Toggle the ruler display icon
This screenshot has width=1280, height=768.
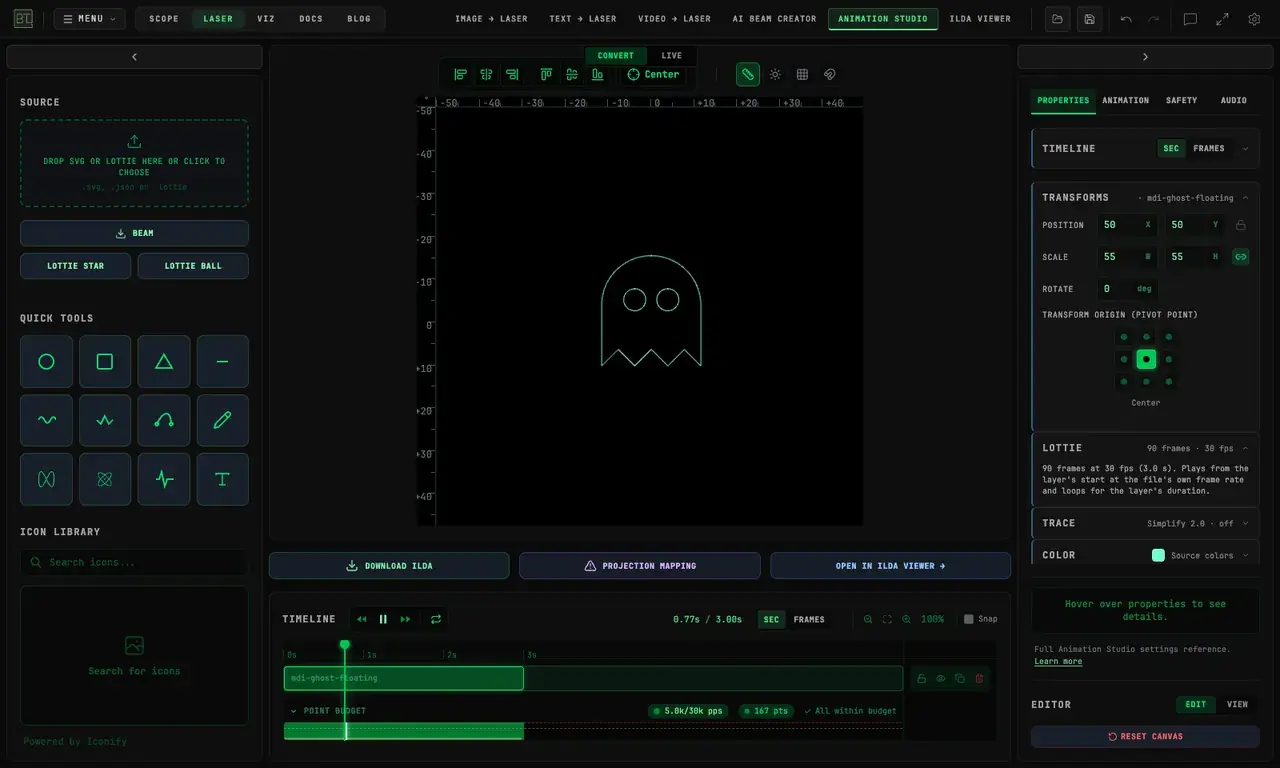(748, 74)
